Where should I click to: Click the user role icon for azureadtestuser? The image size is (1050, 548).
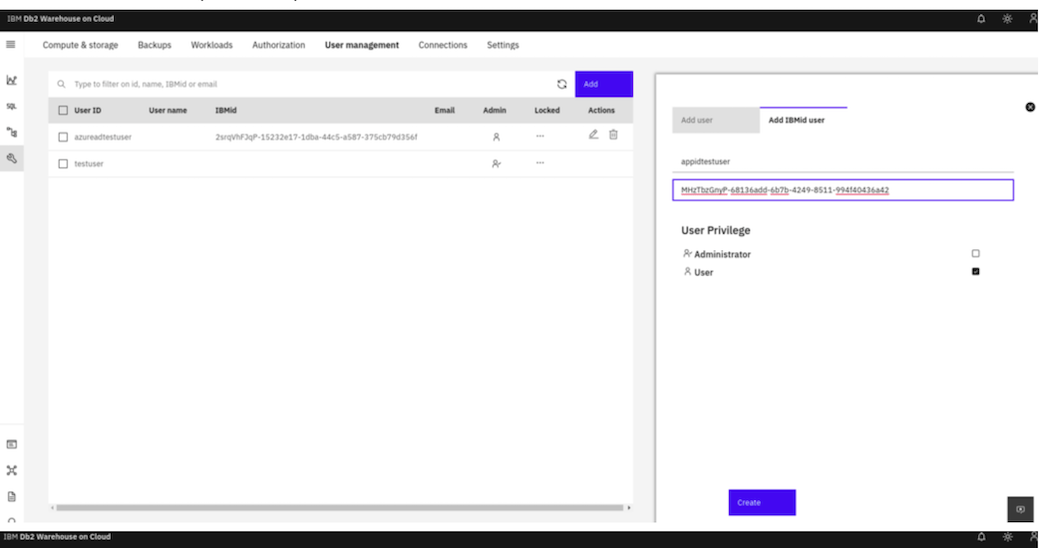496,137
